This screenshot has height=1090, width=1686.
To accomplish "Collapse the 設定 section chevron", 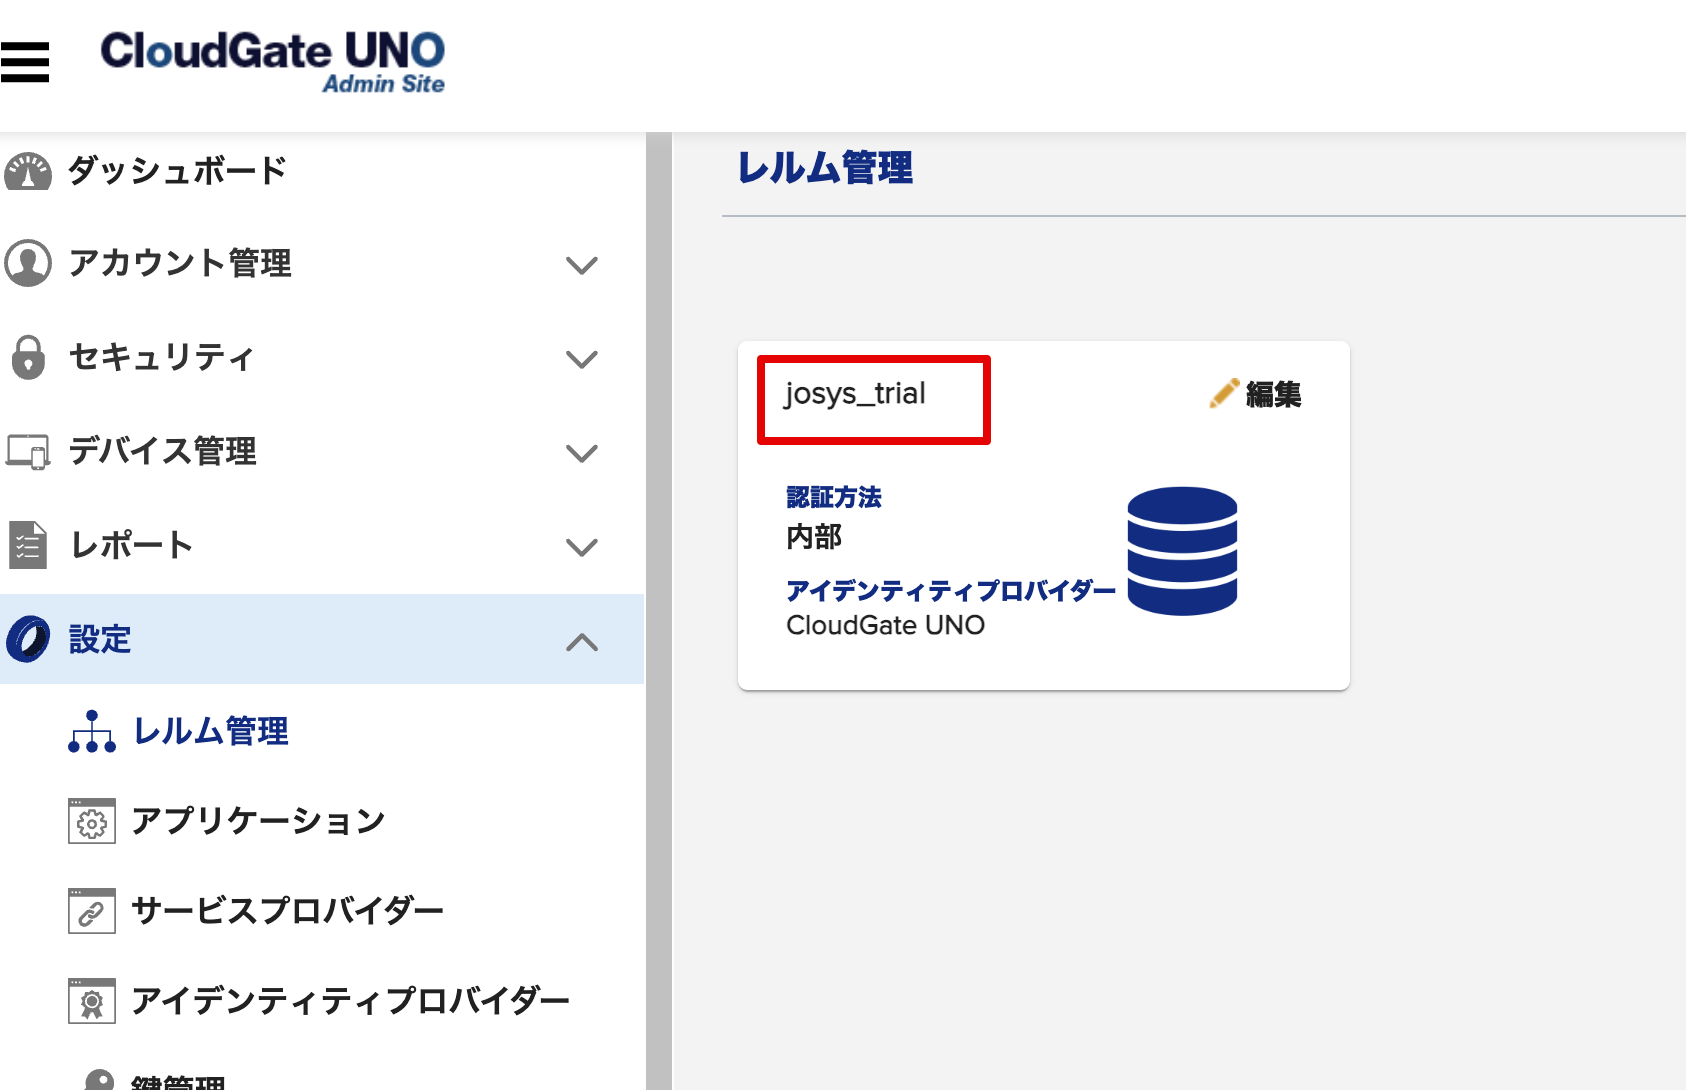I will [x=581, y=642].
